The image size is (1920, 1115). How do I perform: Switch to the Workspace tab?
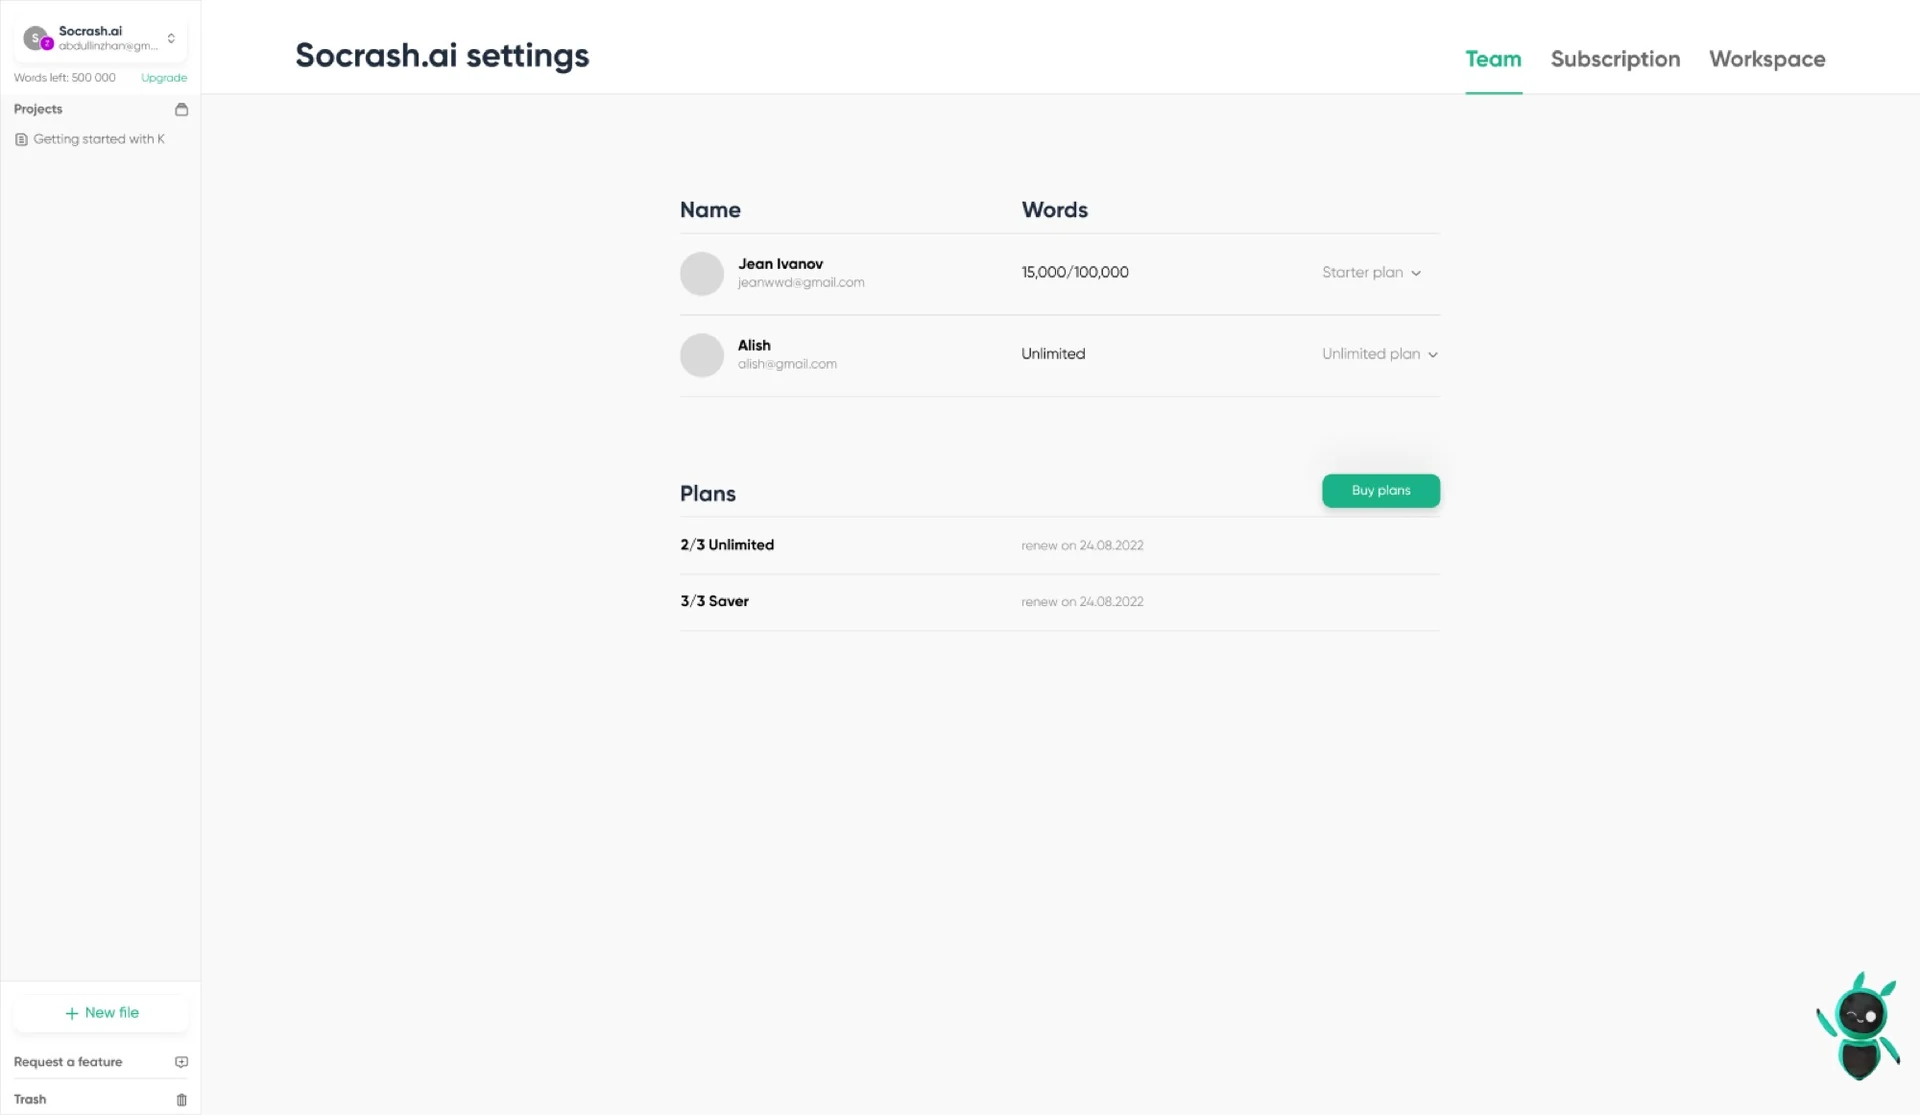coord(1767,59)
